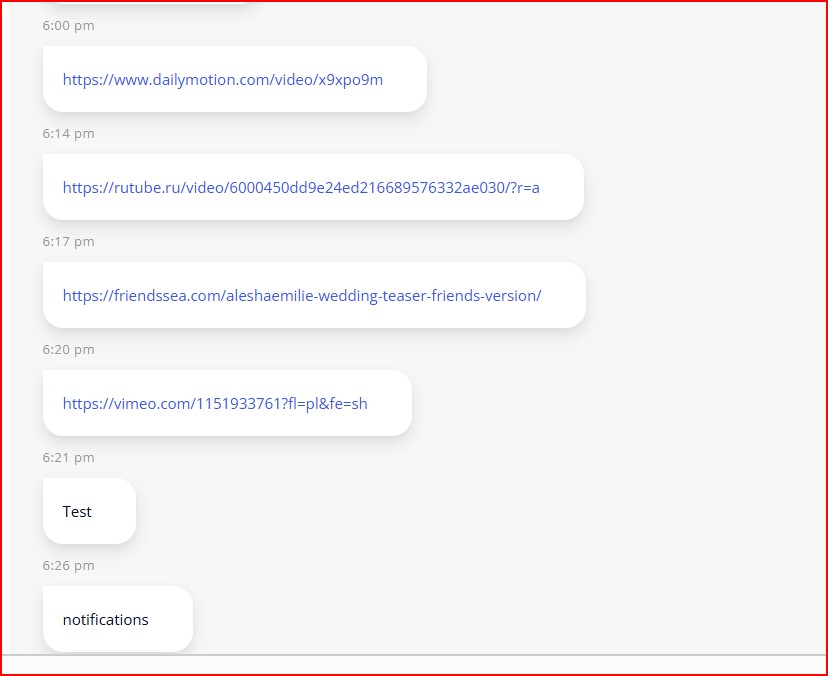Select the 6:17 pm timestamp label
This screenshot has width=828, height=676.
[x=68, y=242]
